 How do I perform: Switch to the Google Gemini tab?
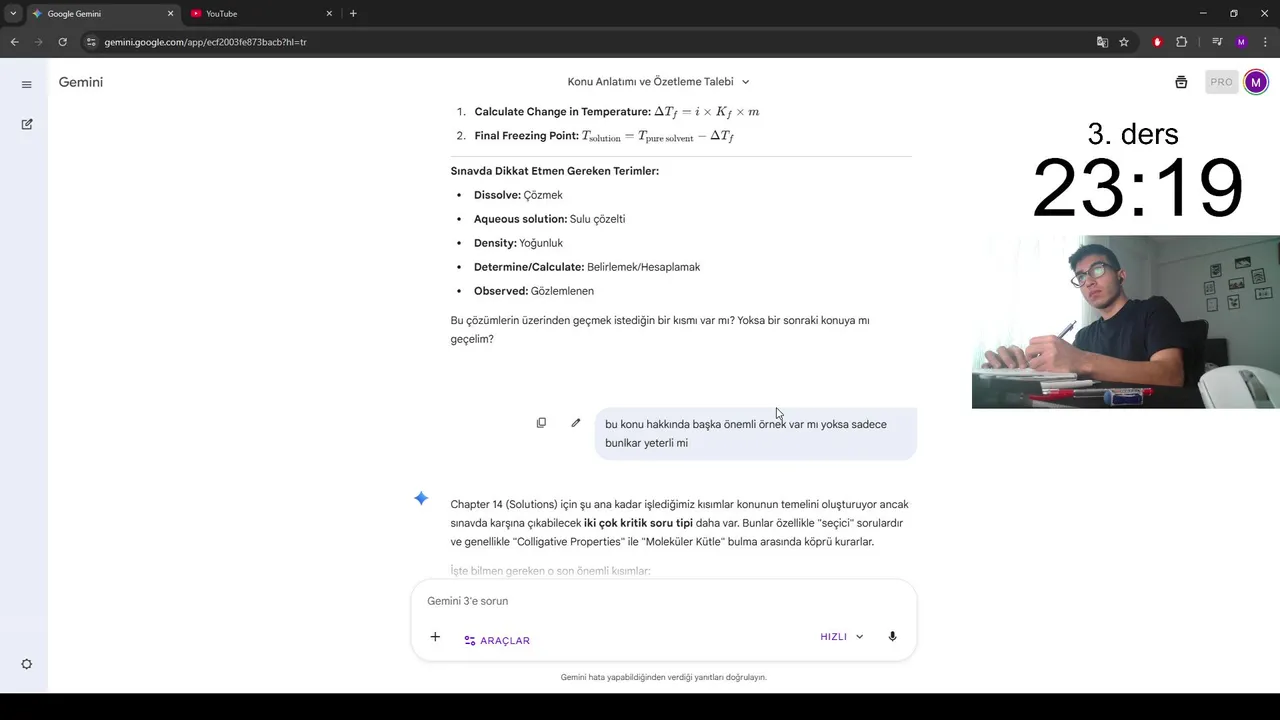(102, 14)
